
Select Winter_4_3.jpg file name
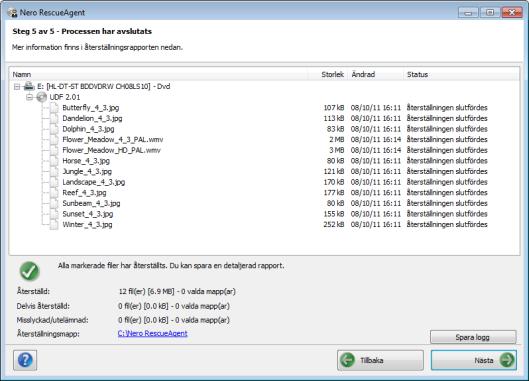pyautogui.click(x=87, y=225)
